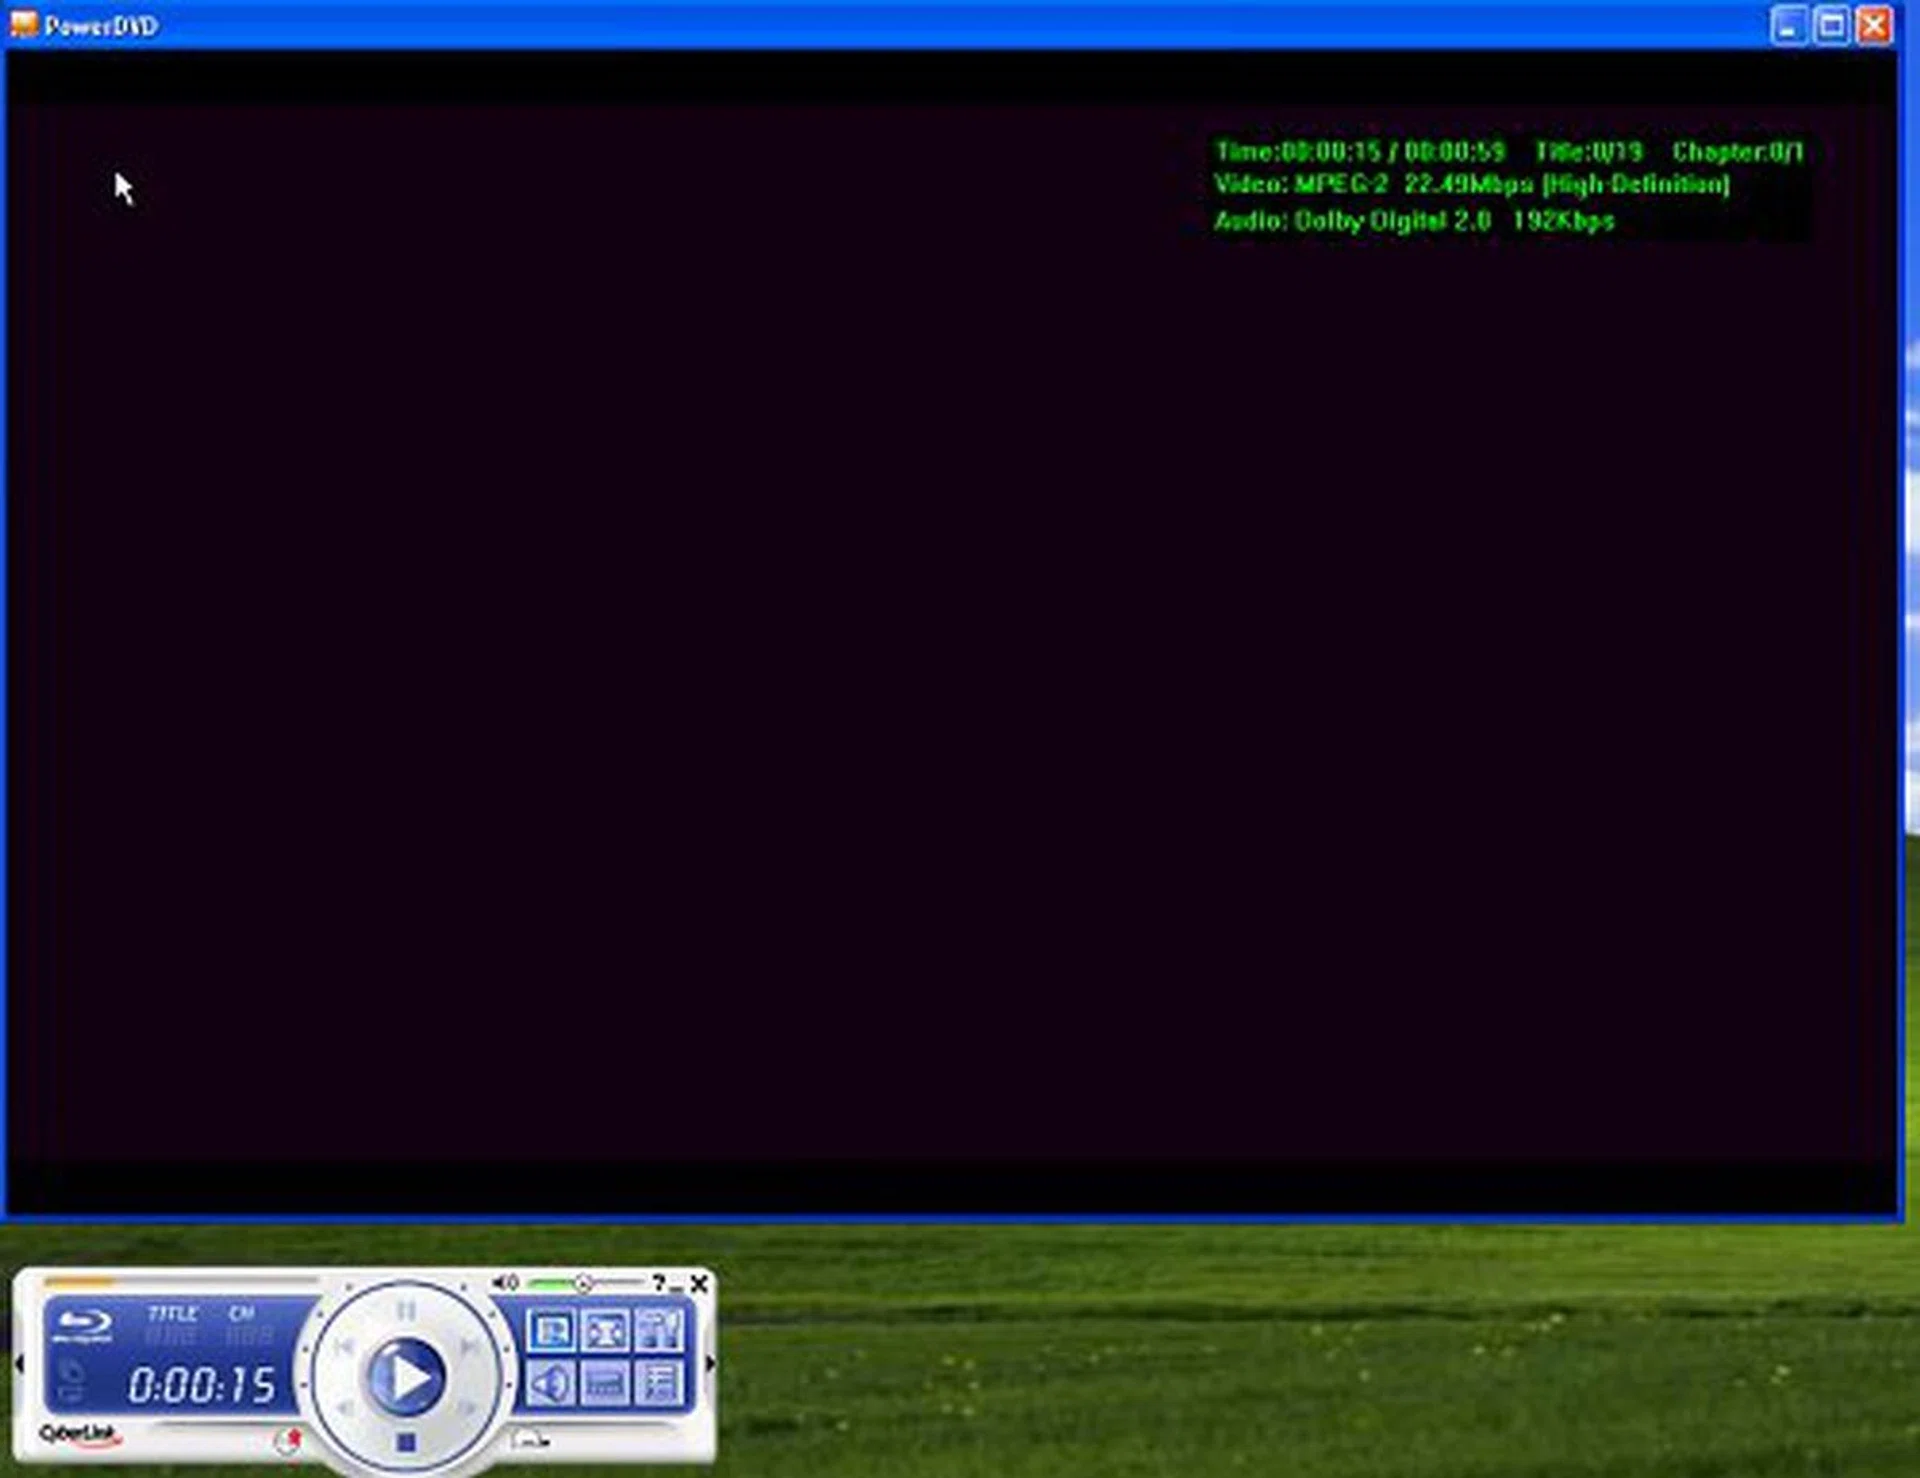Click the 'Audio: Dolby Digital 2.0' info line

pos(1414,221)
